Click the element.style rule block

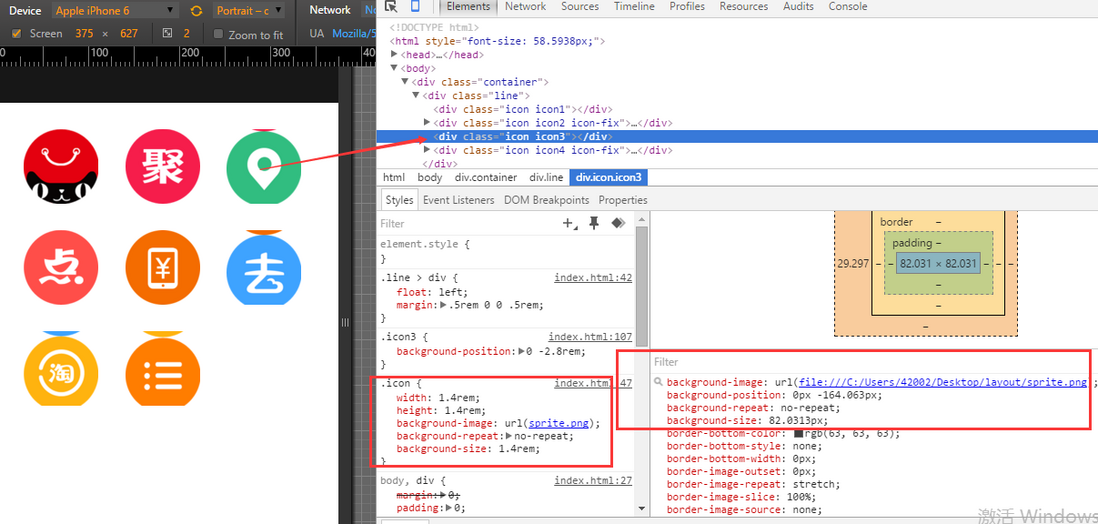click(506, 251)
